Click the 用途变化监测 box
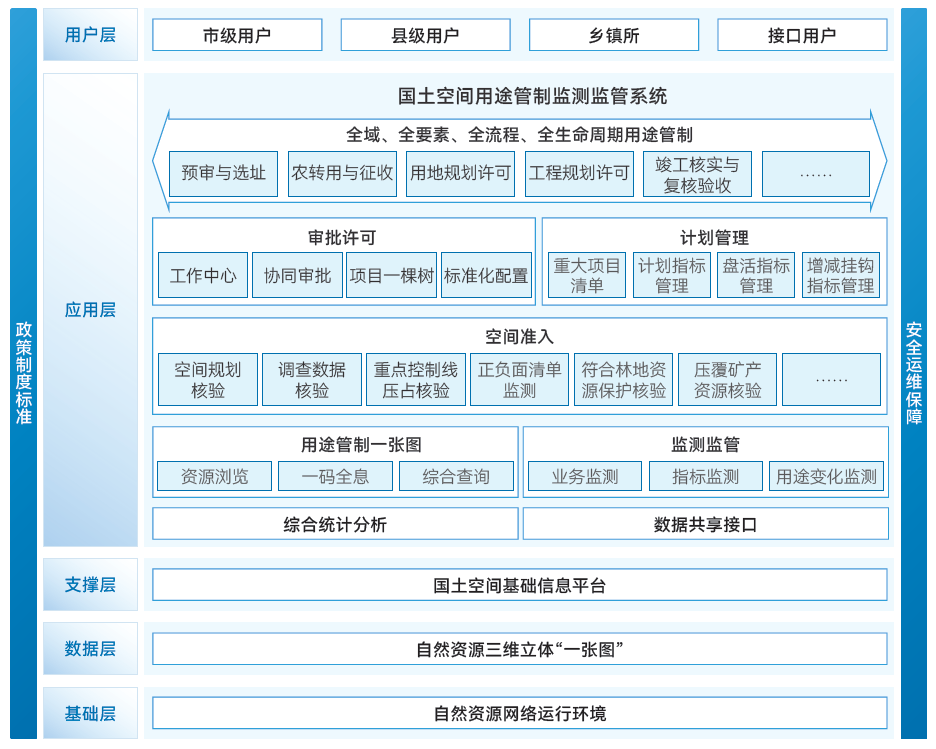The image size is (936, 749). tap(826, 476)
